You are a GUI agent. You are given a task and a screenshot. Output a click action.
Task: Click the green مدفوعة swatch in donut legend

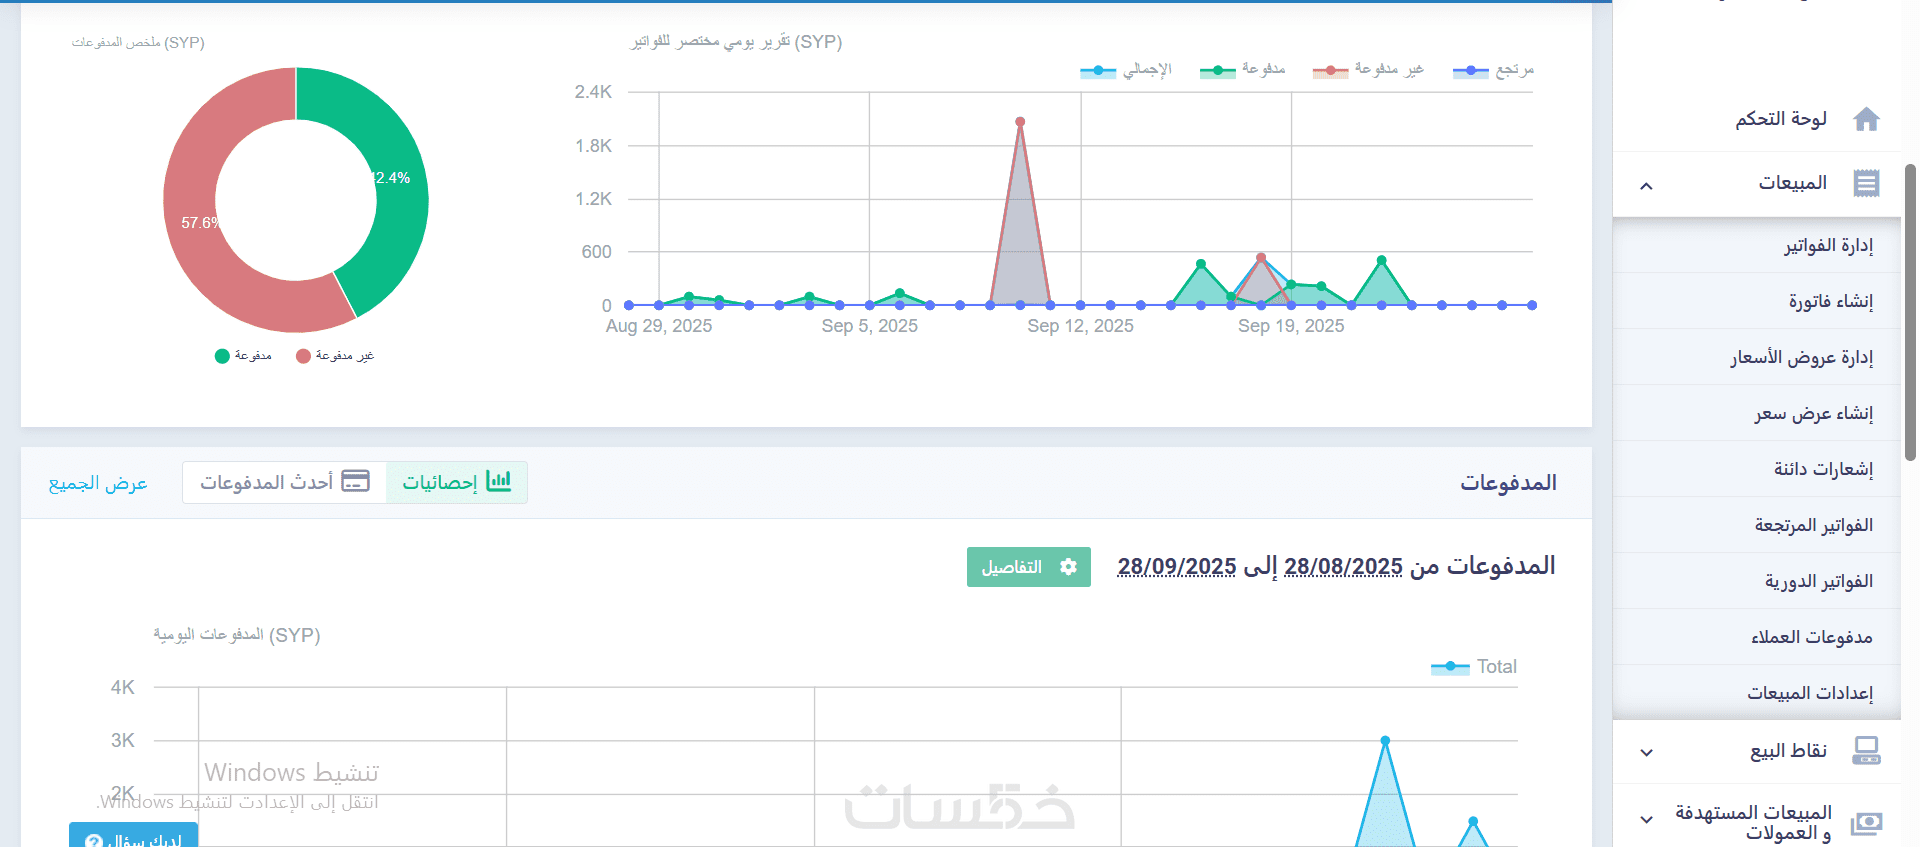pos(222,356)
